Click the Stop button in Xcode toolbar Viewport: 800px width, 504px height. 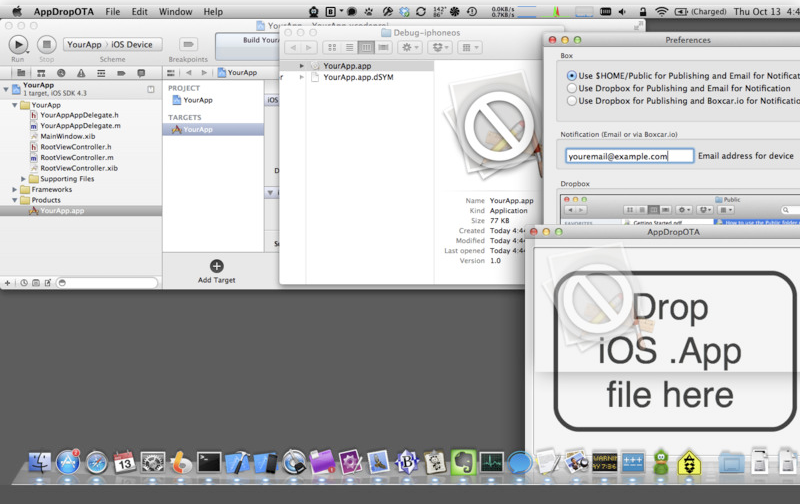tap(46, 45)
